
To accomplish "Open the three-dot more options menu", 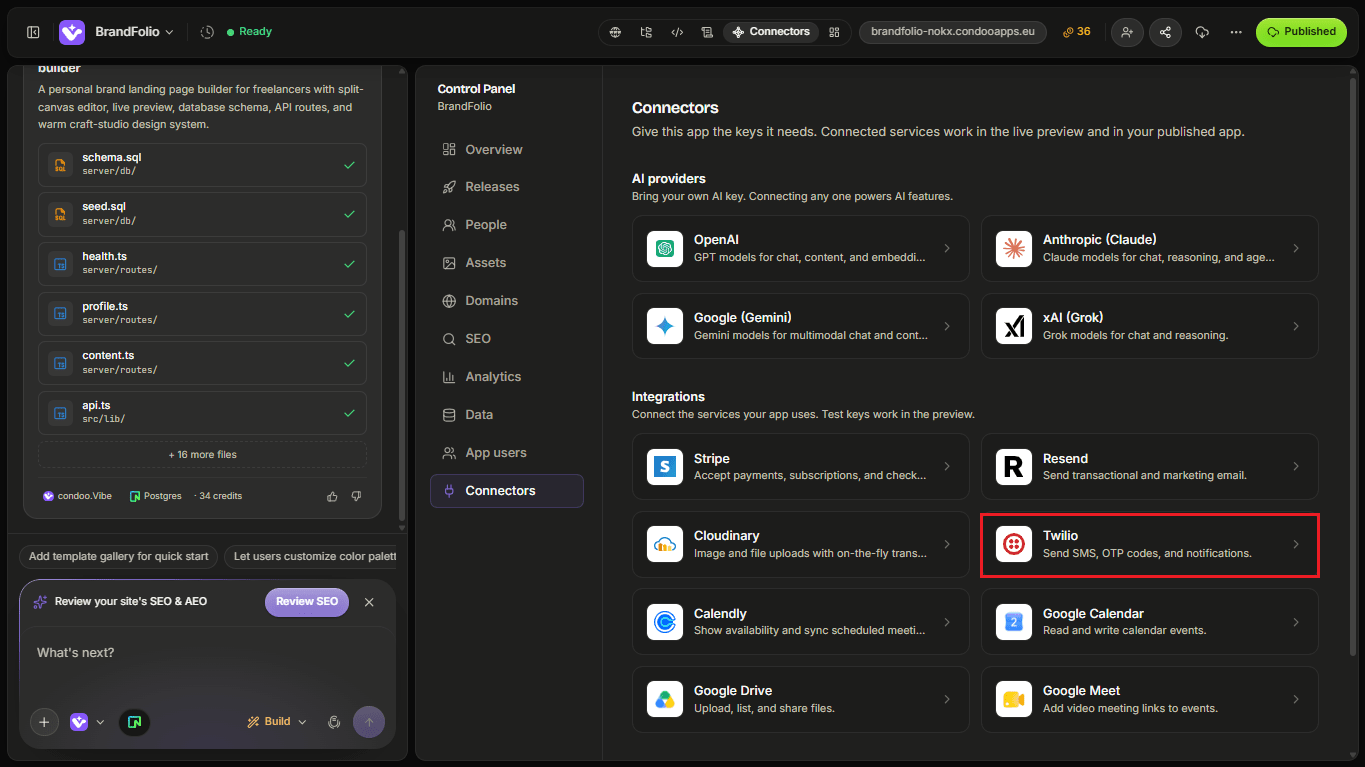I will (x=1236, y=32).
